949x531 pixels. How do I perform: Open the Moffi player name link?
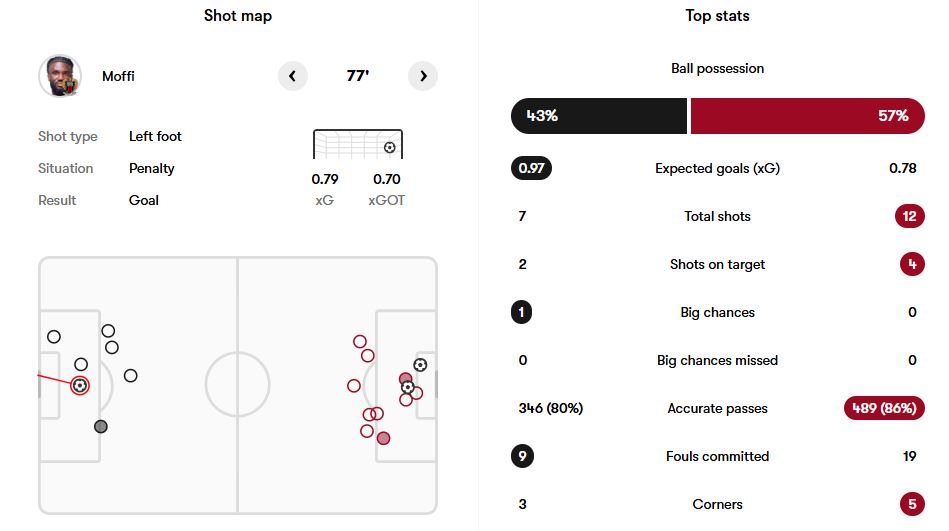pos(120,76)
